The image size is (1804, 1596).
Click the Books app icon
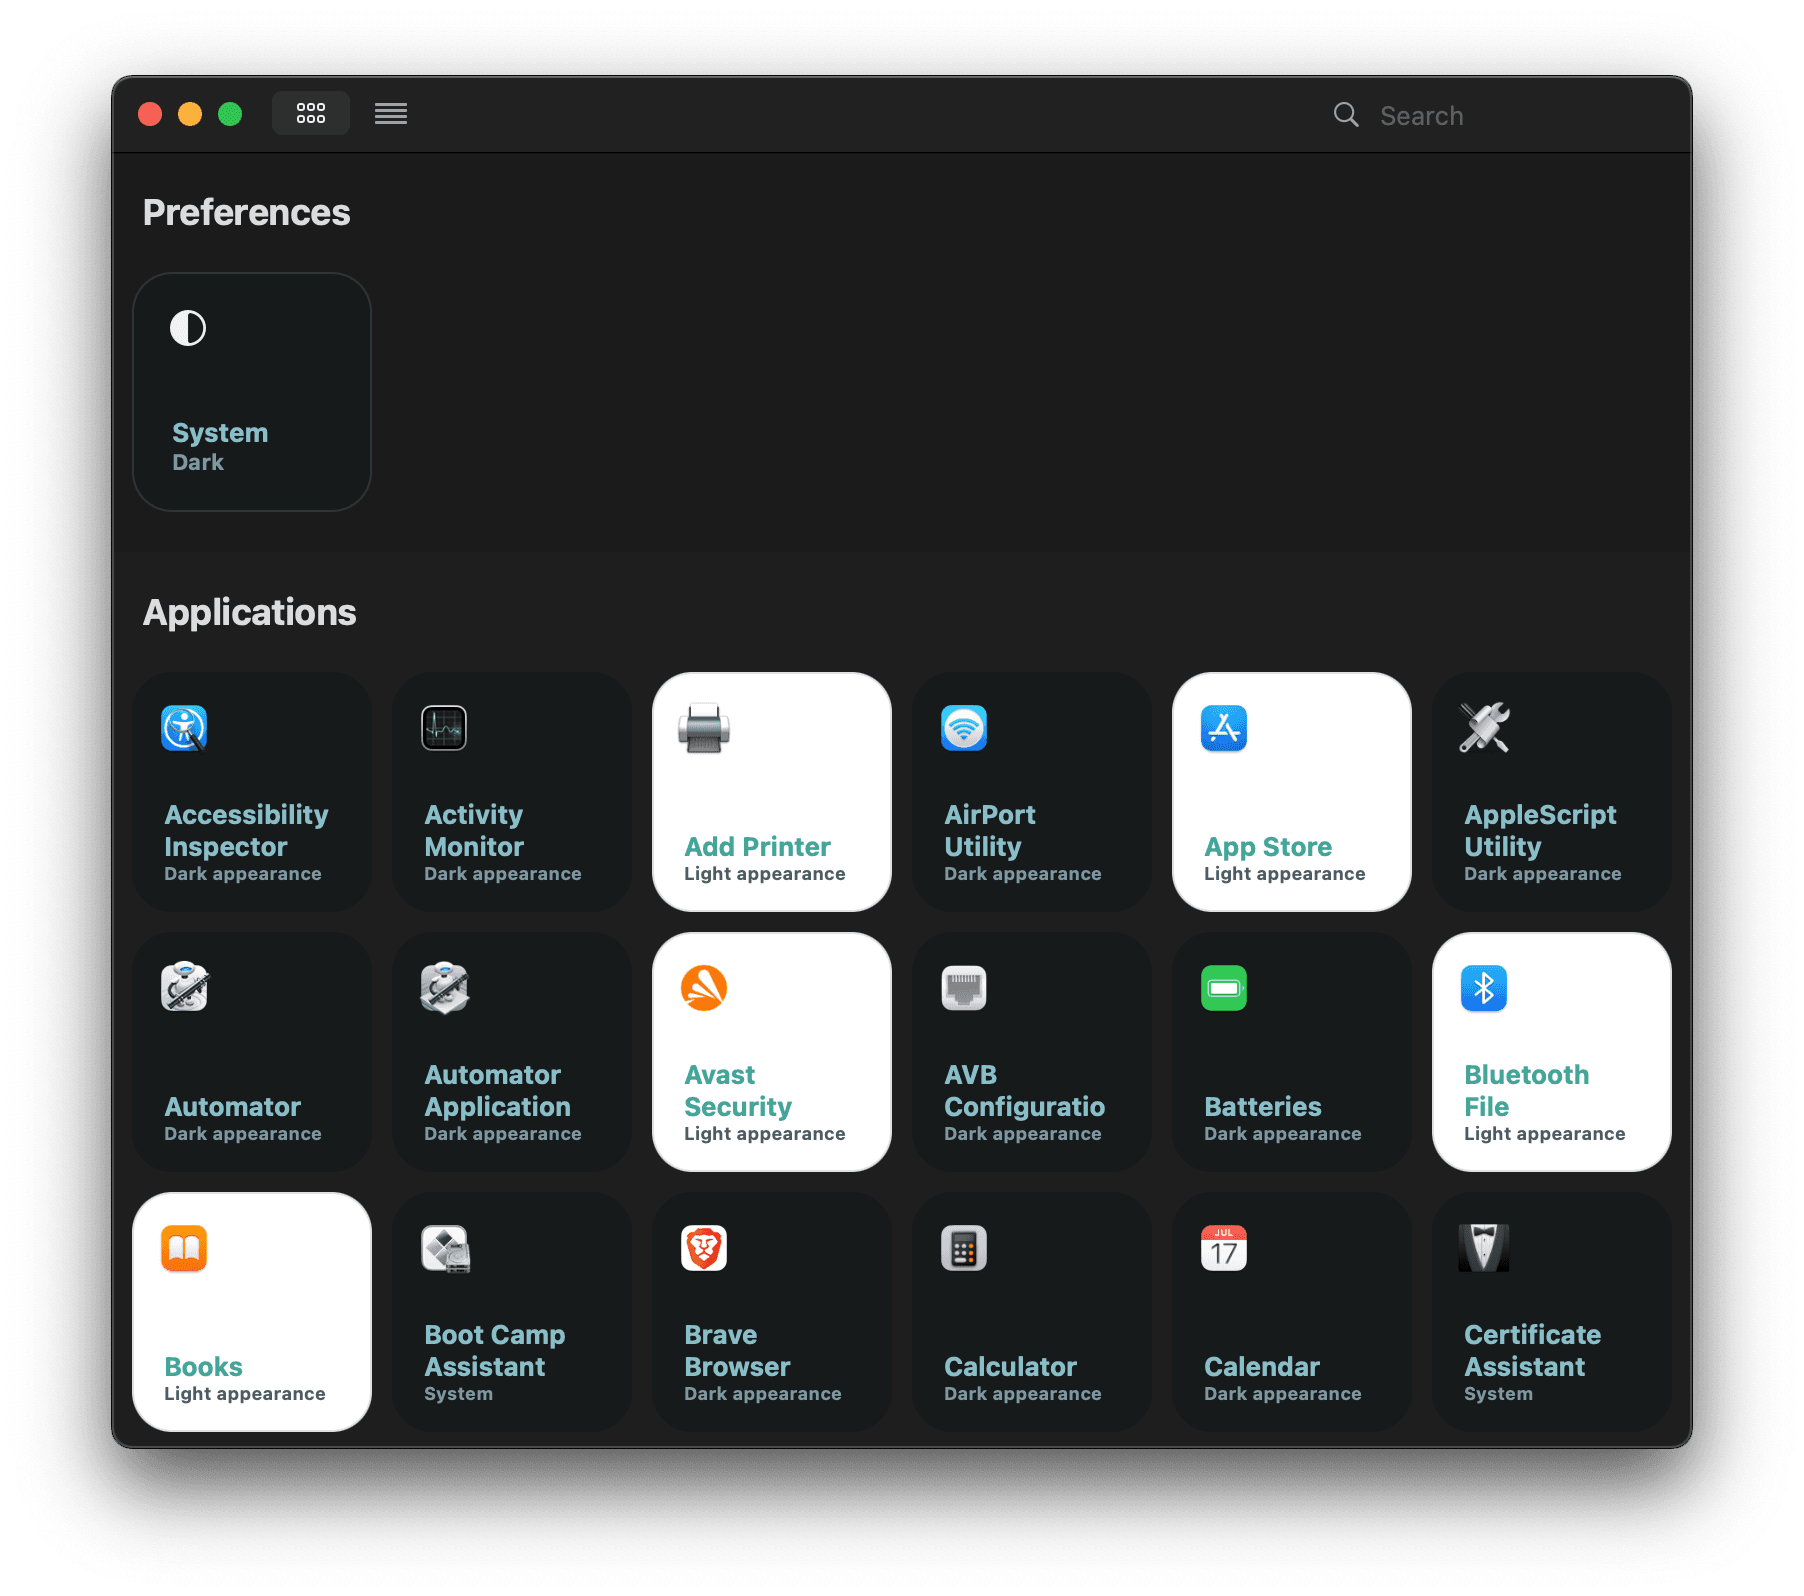click(x=184, y=1248)
